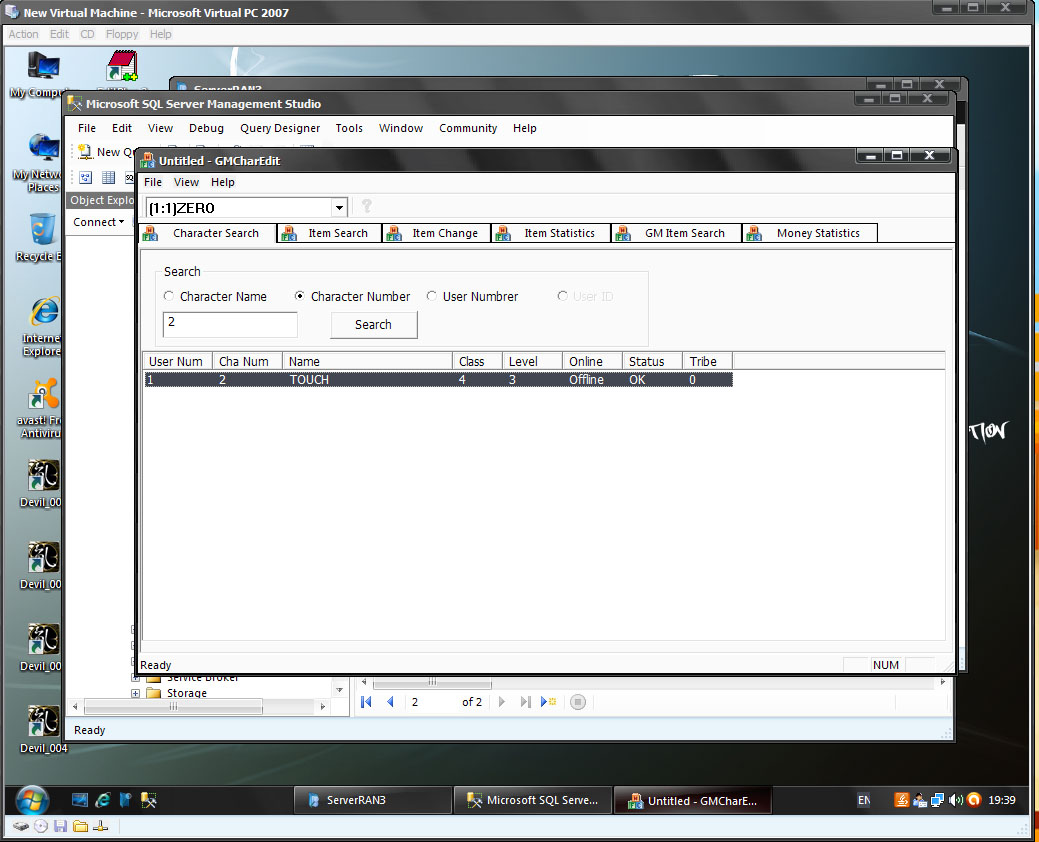Image resolution: width=1039 pixels, height=842 pixels.
Task: Open the Tools menu in Management Studio
Action: 349,129
